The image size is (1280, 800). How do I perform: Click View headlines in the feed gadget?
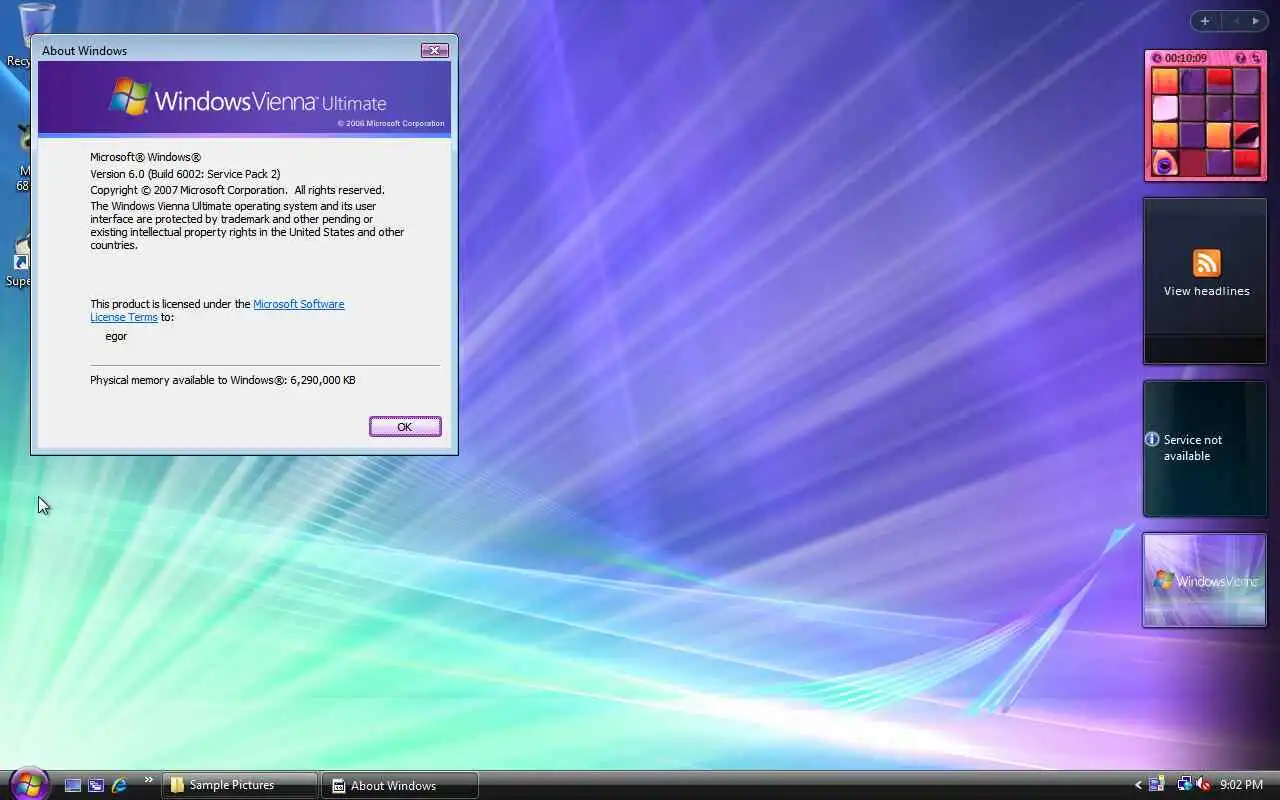(1206, 291)
